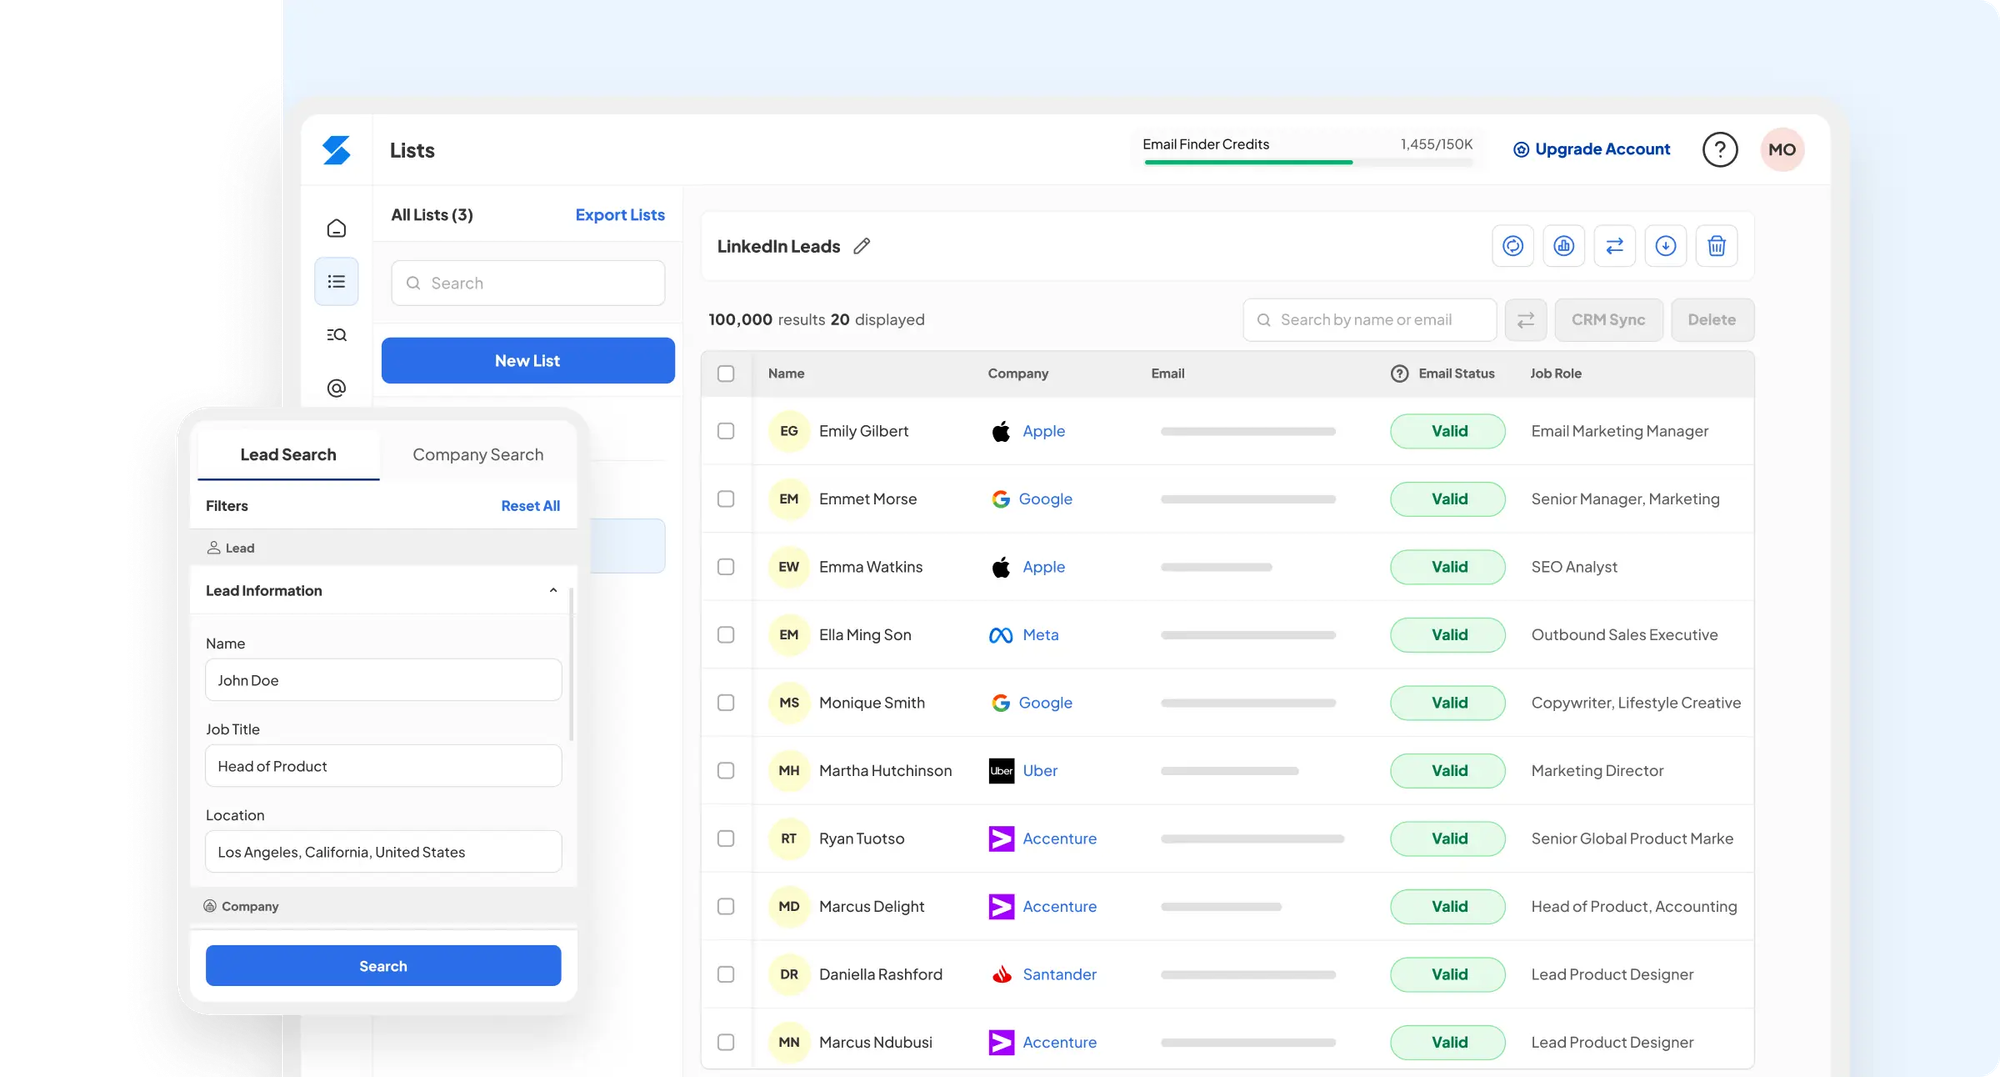Click the Company column header
This screenshot has height=1077, width=2000.
click(x=1018, y=374)
